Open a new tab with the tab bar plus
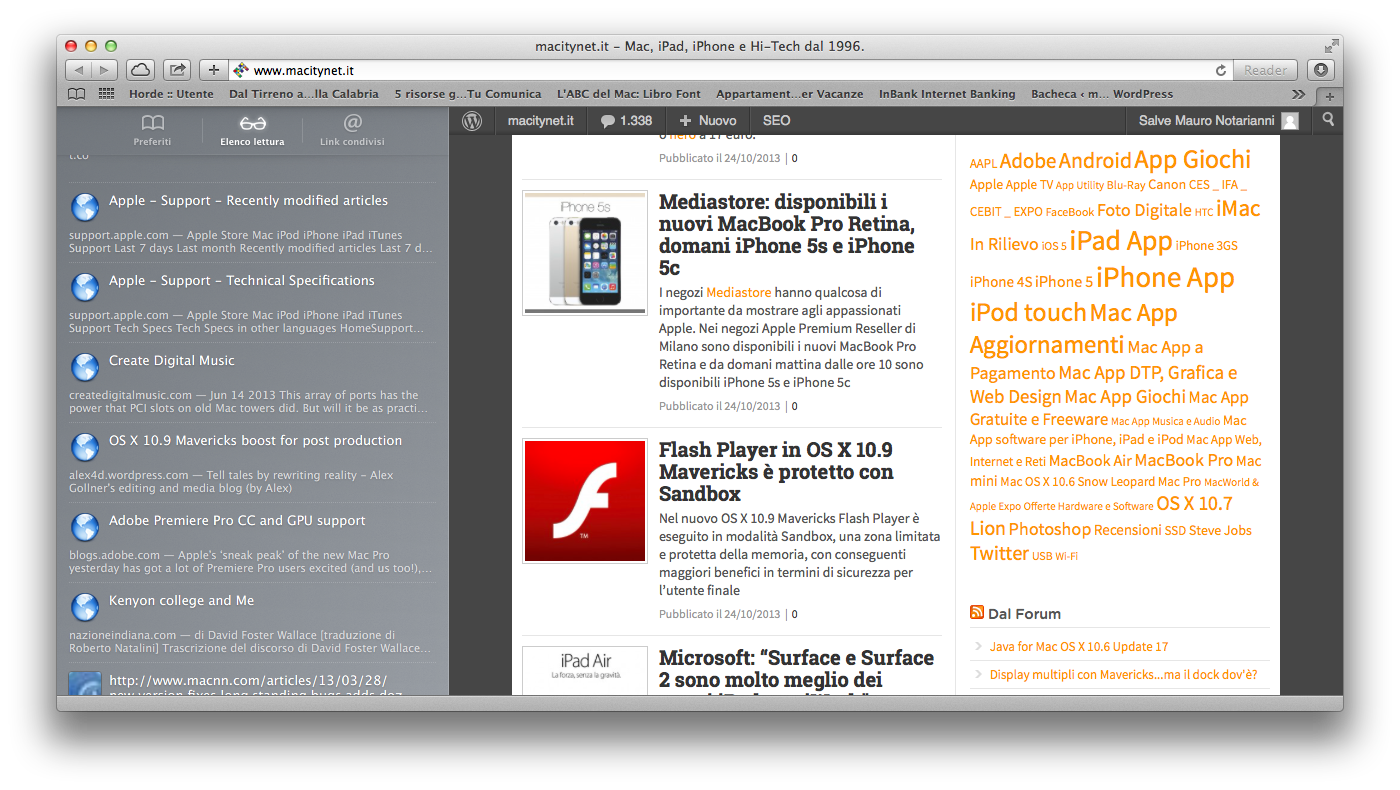The image size is (1400, 790). click(1329, 96)
